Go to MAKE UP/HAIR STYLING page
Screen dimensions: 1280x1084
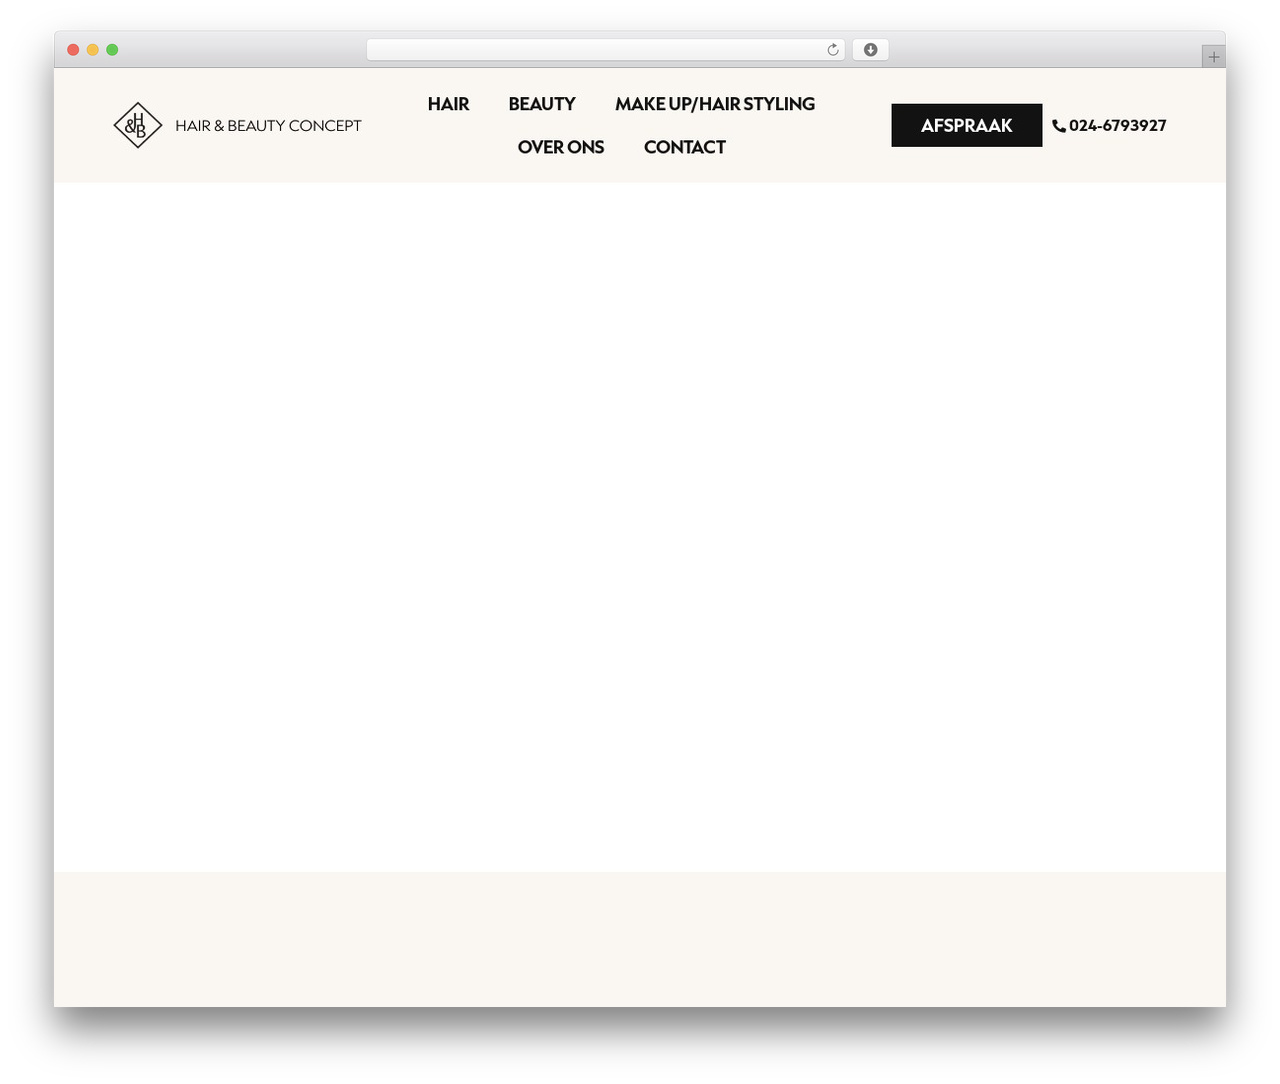[x=715, y=104]
